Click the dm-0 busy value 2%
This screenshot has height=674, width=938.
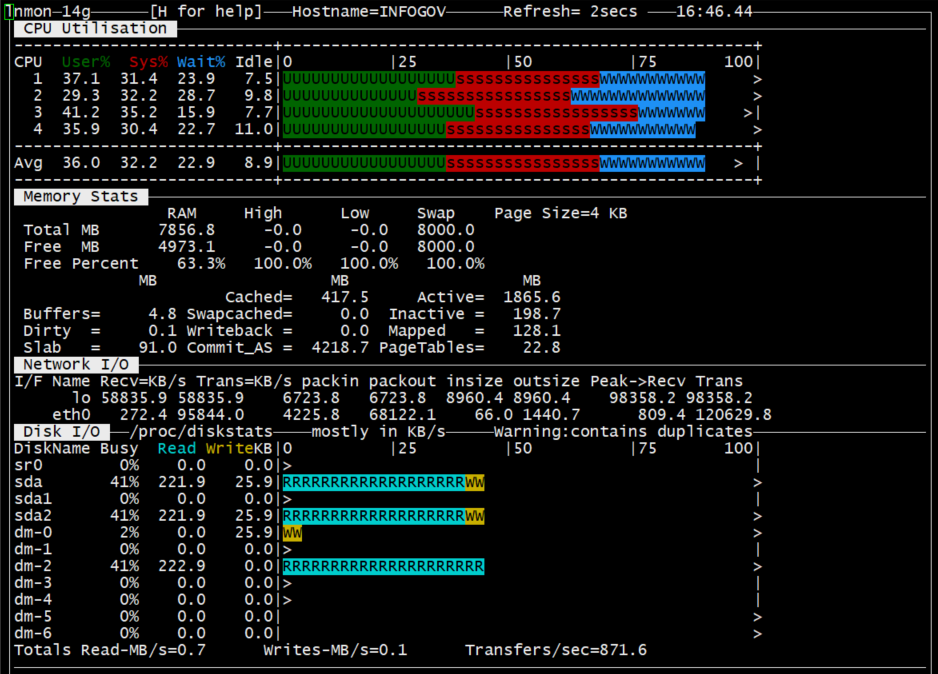129,532
